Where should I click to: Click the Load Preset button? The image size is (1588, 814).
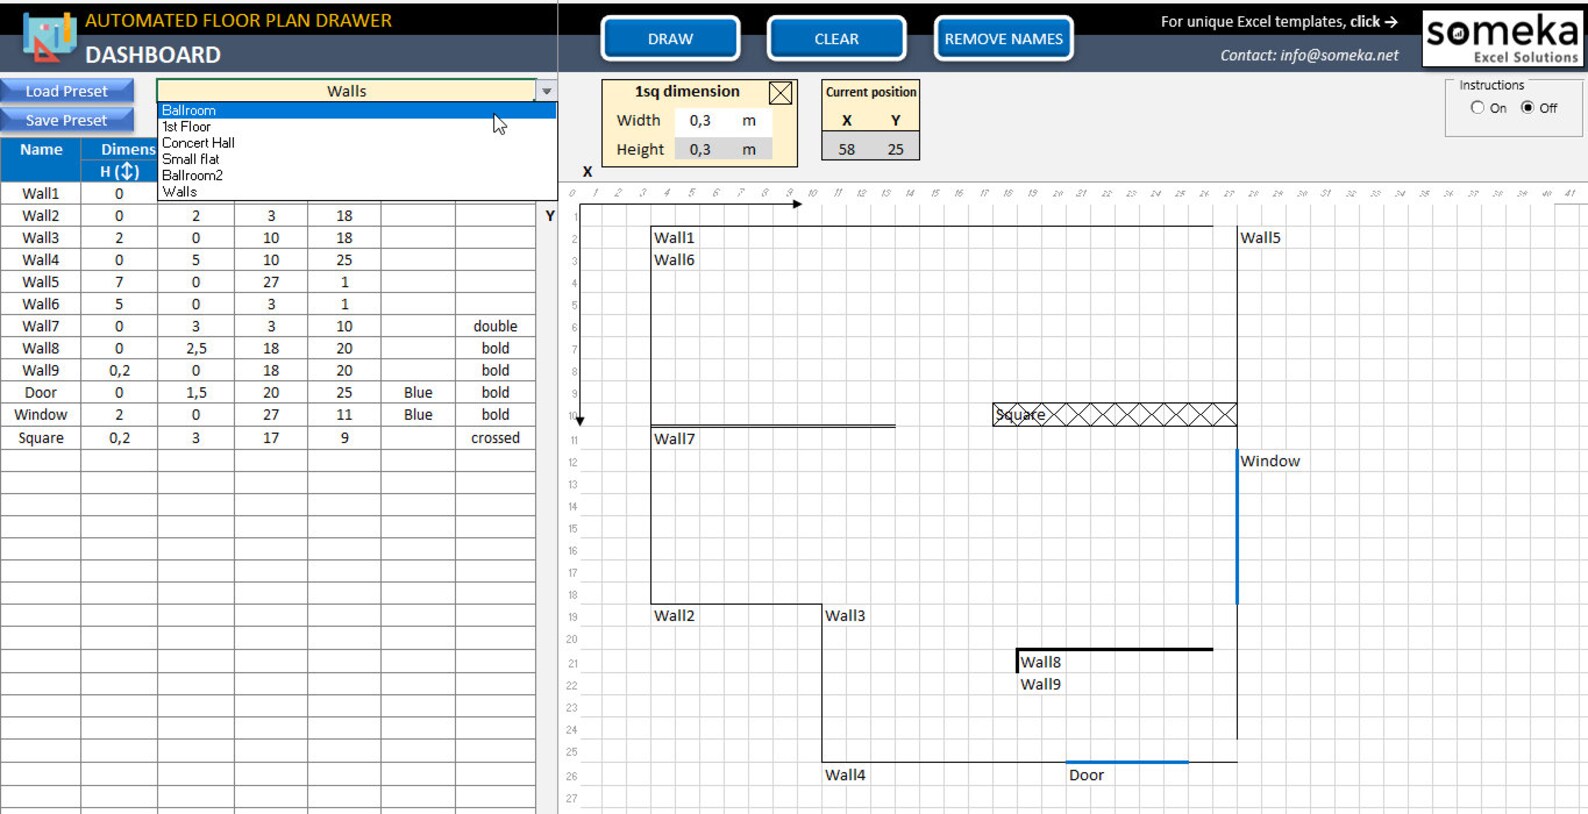(x=66, y=91)
